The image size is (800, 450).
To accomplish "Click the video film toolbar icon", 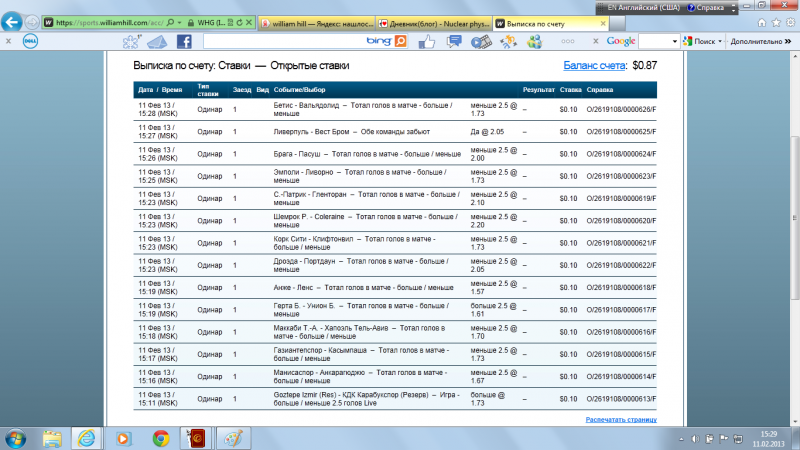I will point(481,41).
